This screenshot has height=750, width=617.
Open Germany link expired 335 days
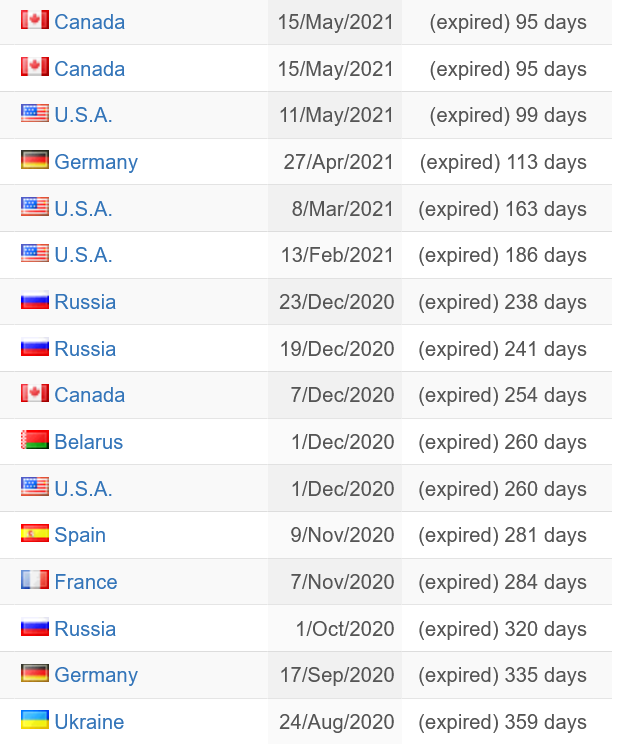point(96,675)
